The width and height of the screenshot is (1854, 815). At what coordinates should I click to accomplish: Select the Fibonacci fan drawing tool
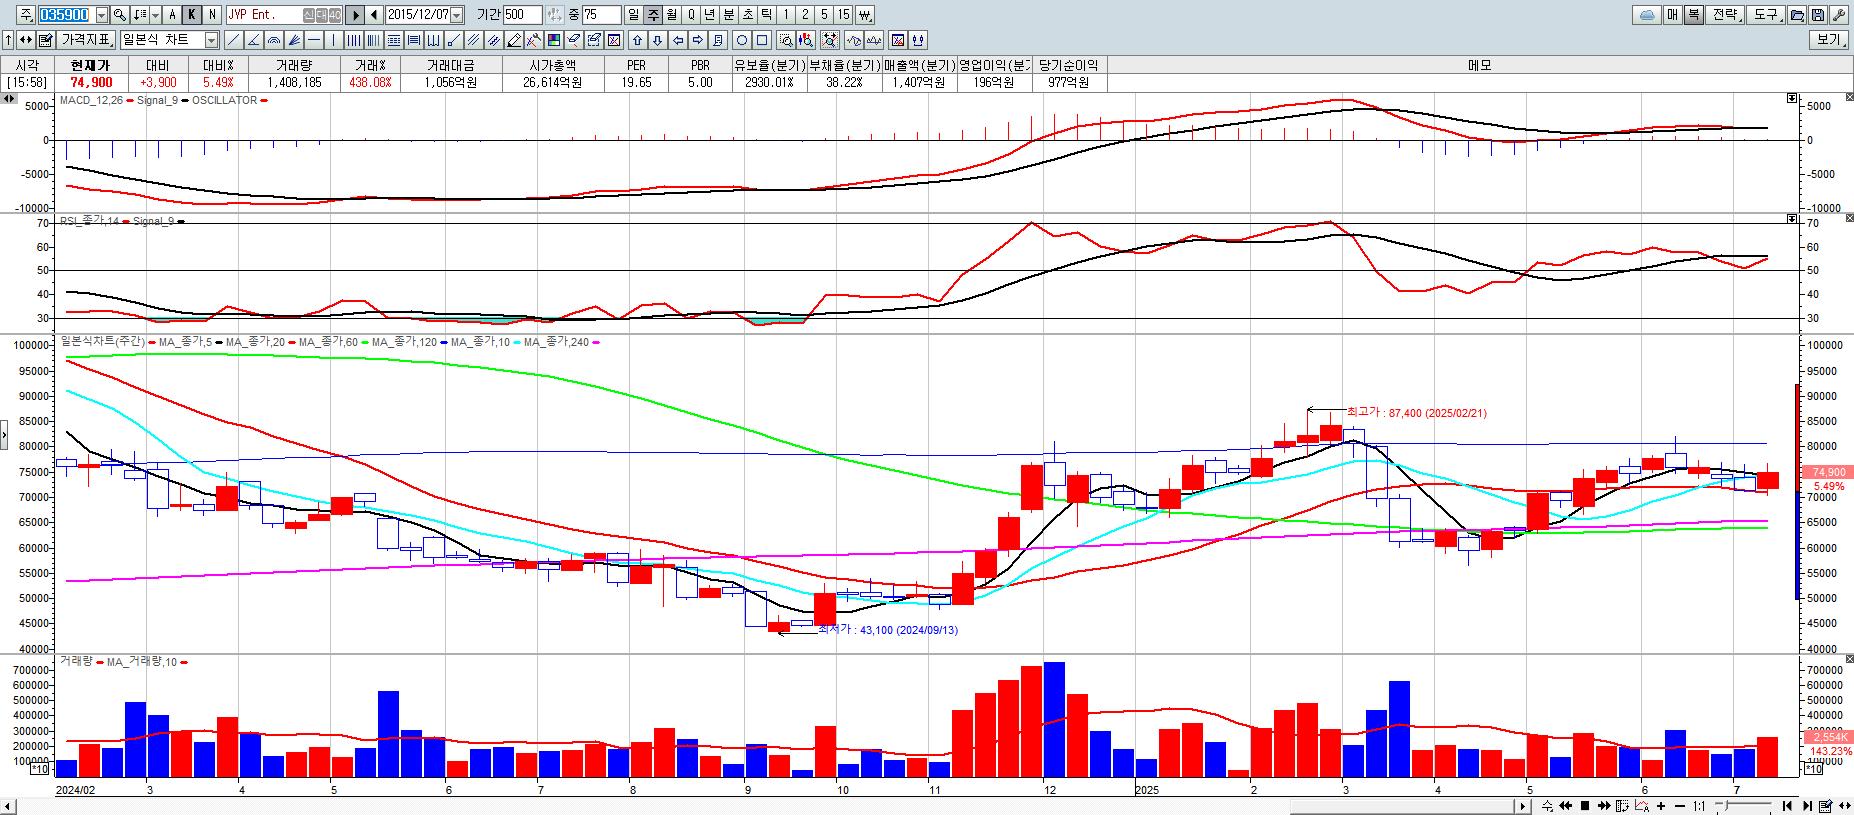[294, 41]
